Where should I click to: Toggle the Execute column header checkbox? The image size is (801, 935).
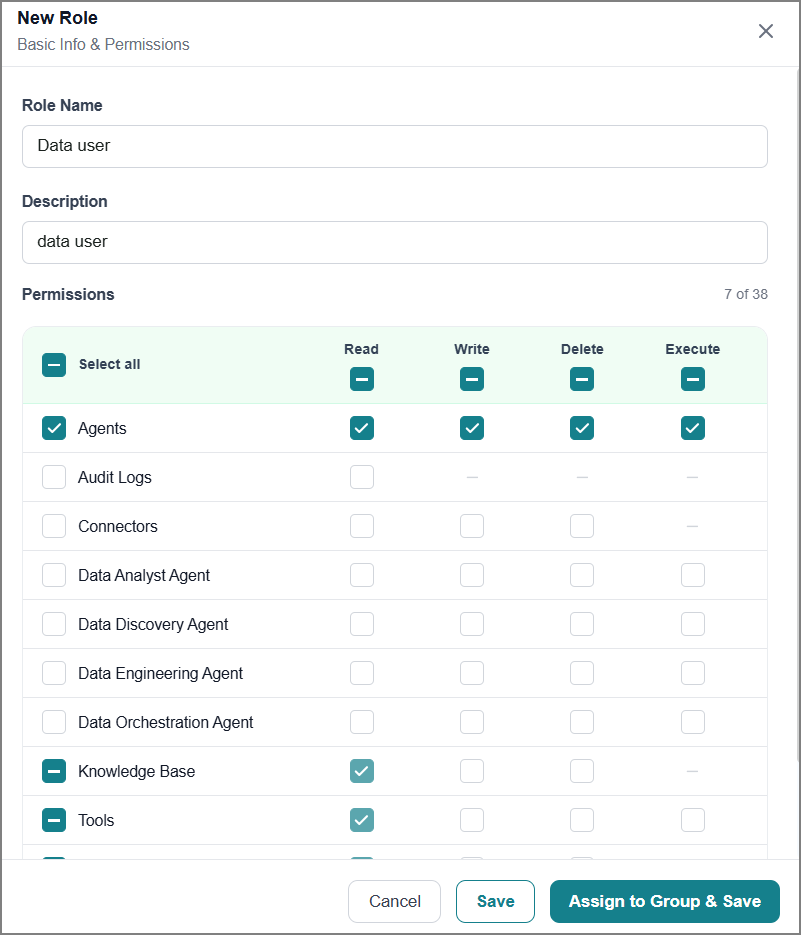click(692, 379)
